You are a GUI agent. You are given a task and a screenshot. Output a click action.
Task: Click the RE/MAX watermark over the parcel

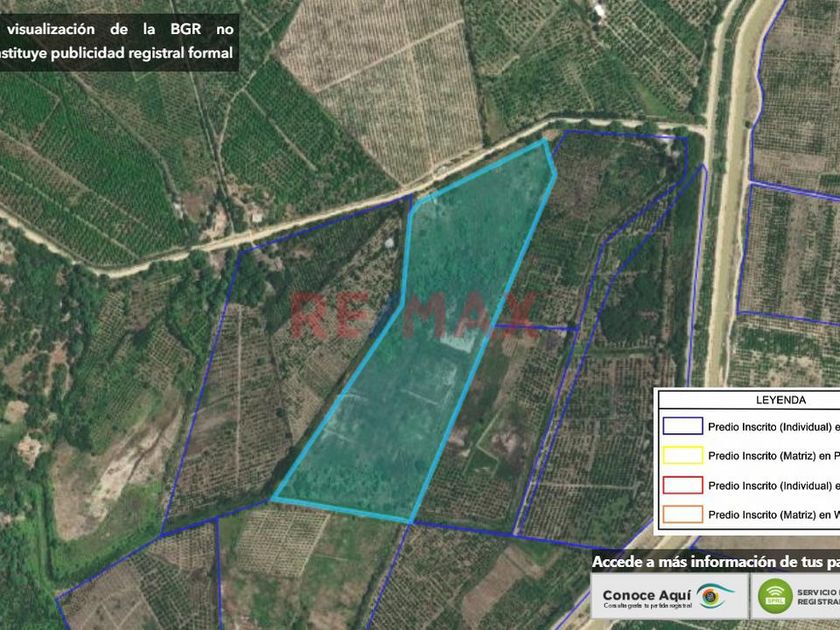pos(412,316)
